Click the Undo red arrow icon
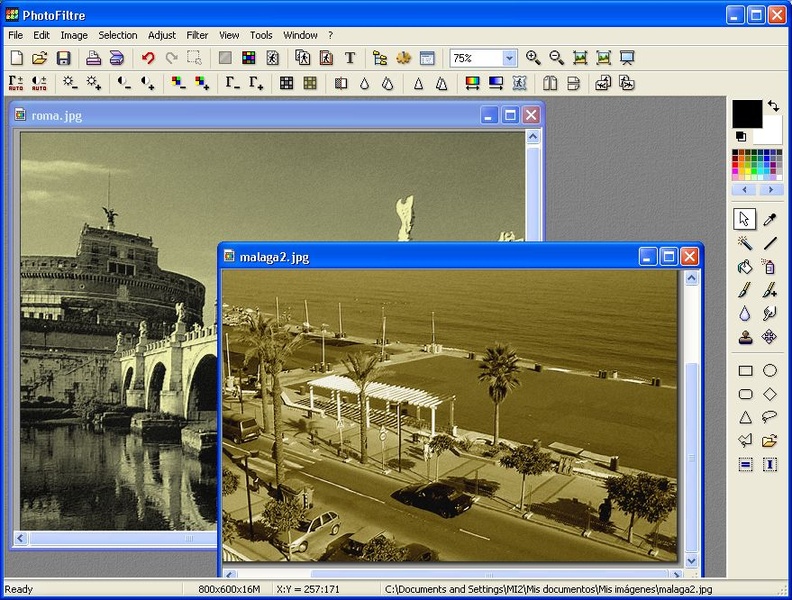 point(148,58)
